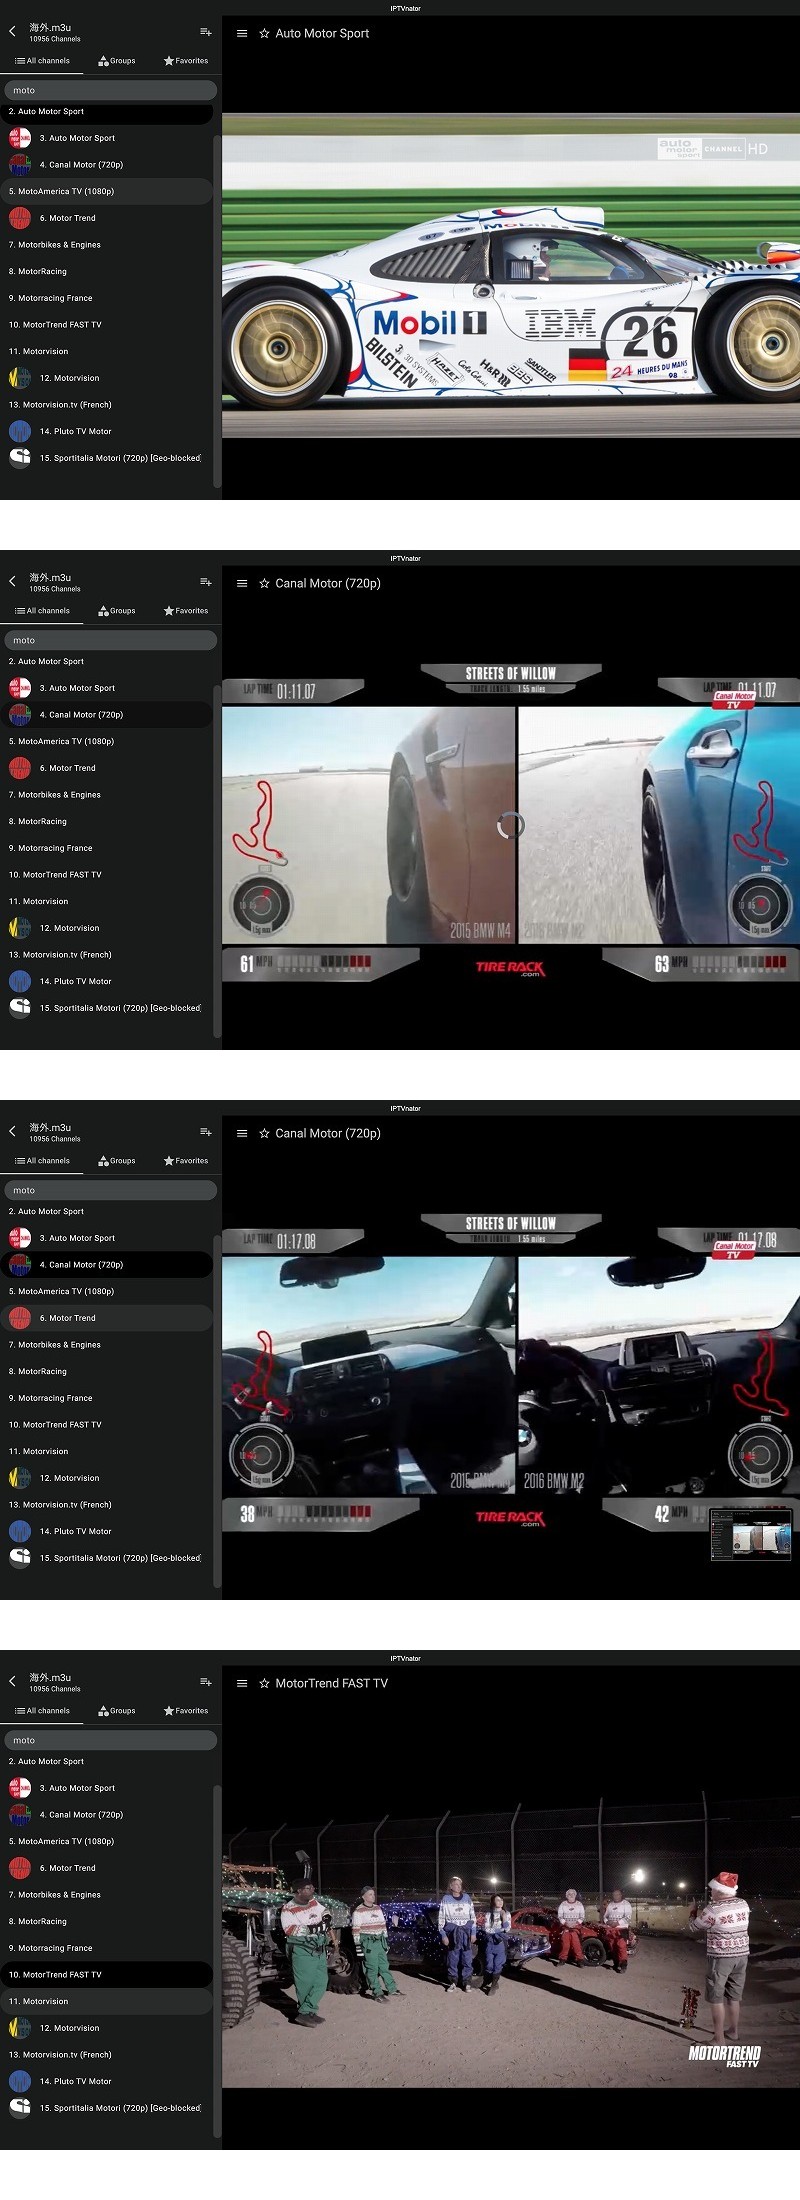Play MotoAmerica TV (1080p) in Auto Motor Sport window
The height and width of the screenshot is (2200, 800).
[62, 191]
